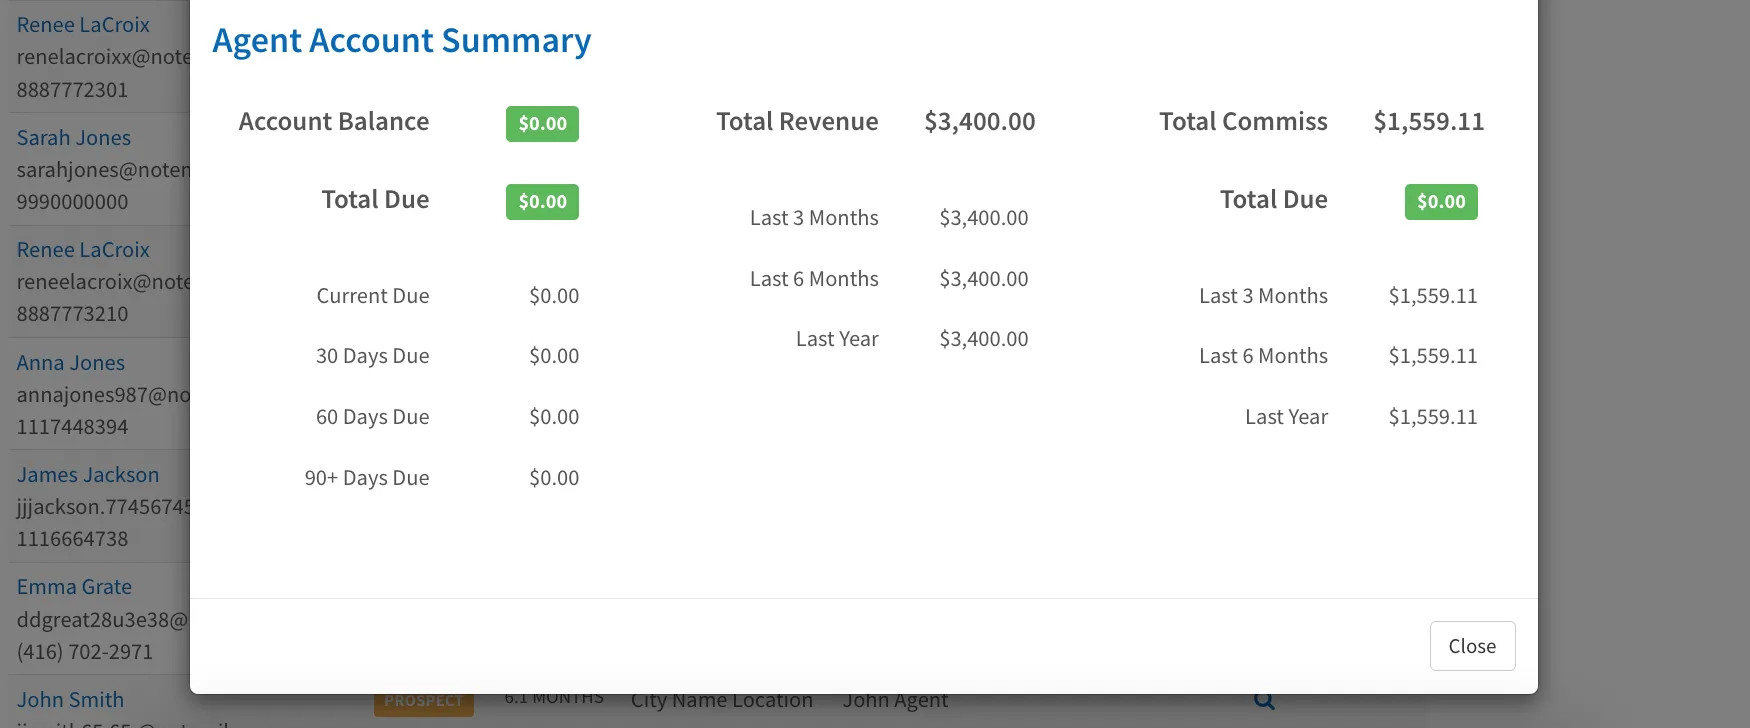Click the 60 Days Due label
The width and height of the screenshot is (1750, 728).
coord(373,417)
